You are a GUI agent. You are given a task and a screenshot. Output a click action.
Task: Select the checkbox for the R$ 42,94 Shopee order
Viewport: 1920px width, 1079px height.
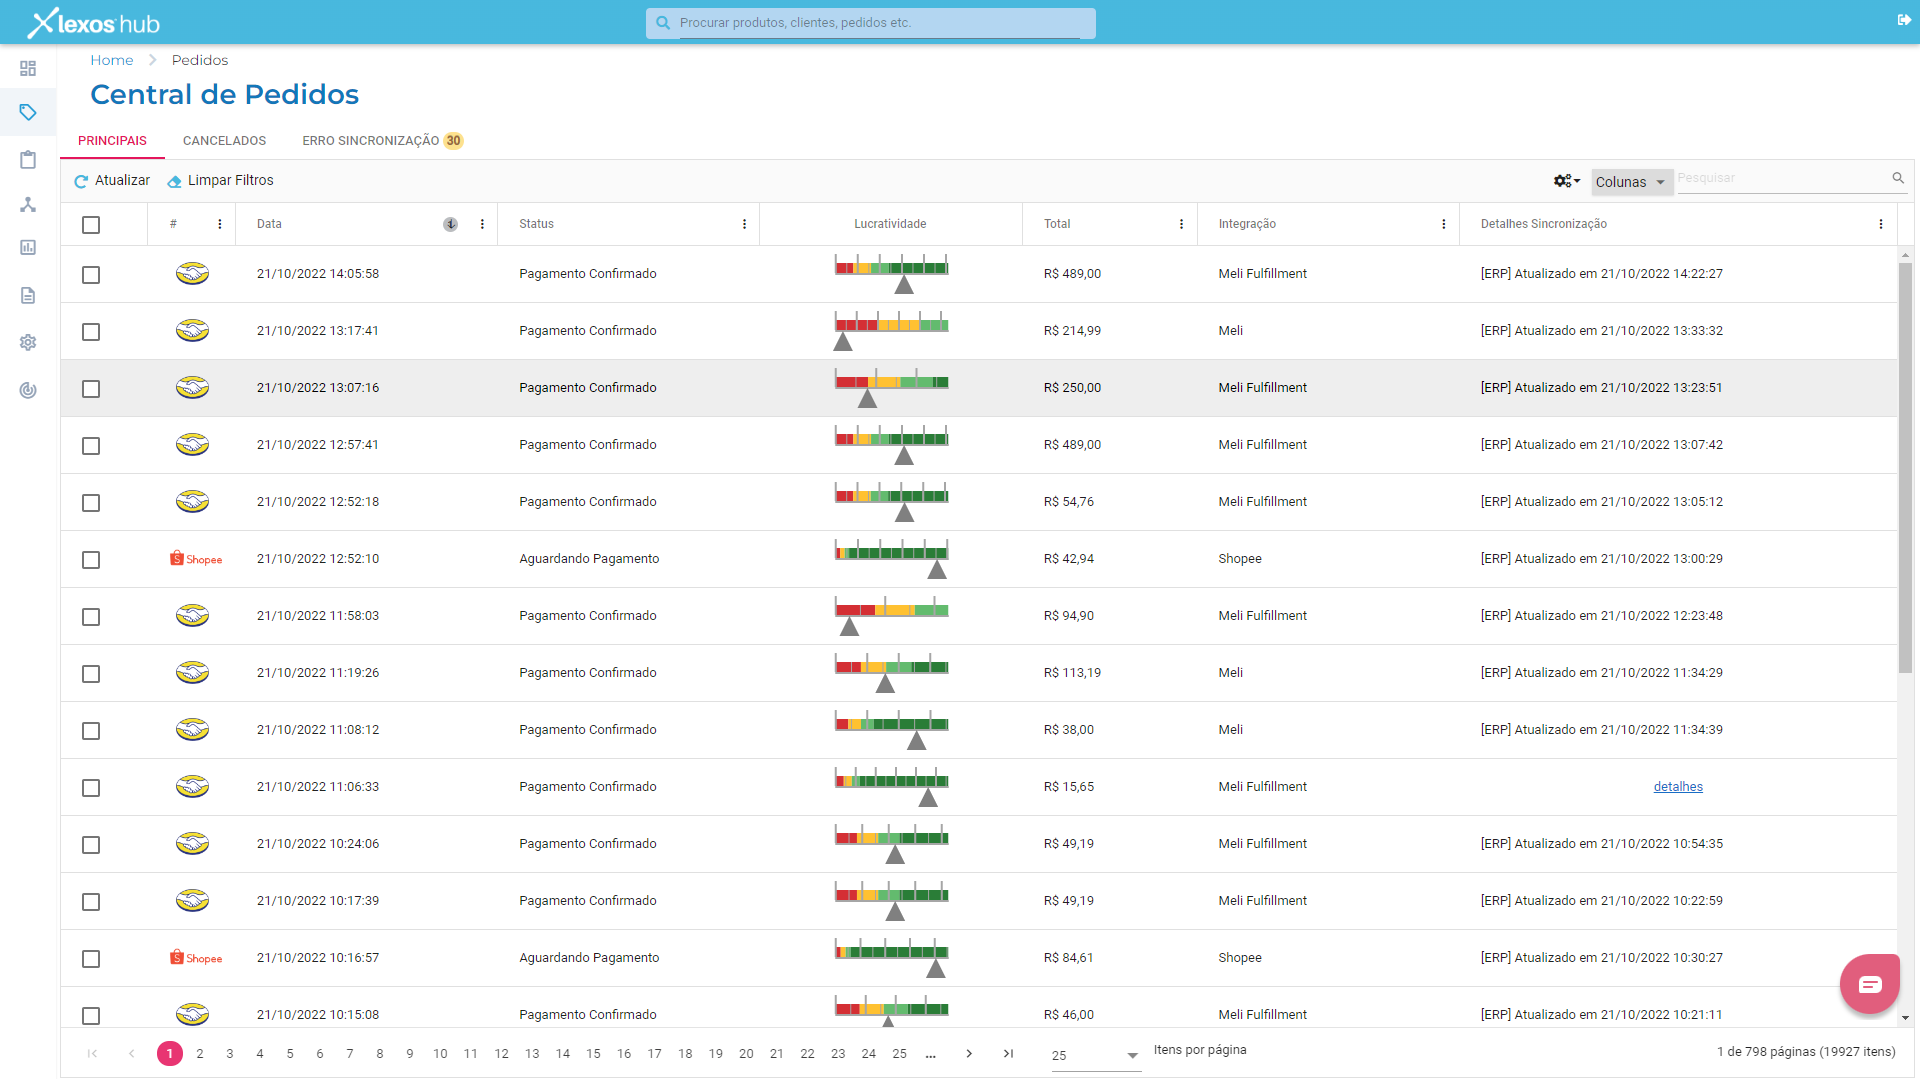[91, 560]
